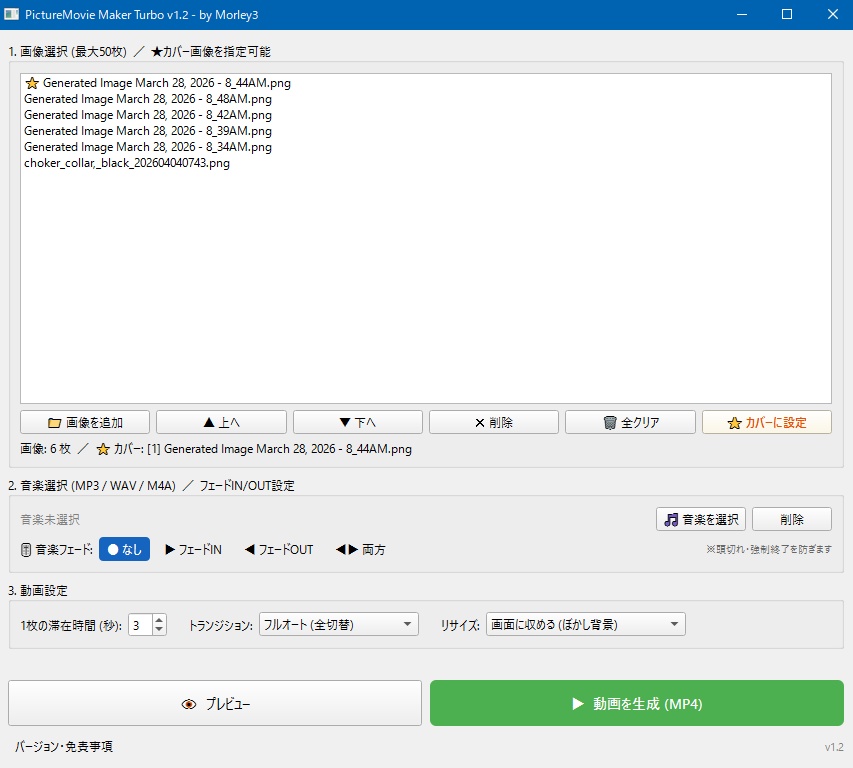This screenshot has width=853, height=768.
Task: Click the star beside the cover image filename
Action: coord(30,82)
